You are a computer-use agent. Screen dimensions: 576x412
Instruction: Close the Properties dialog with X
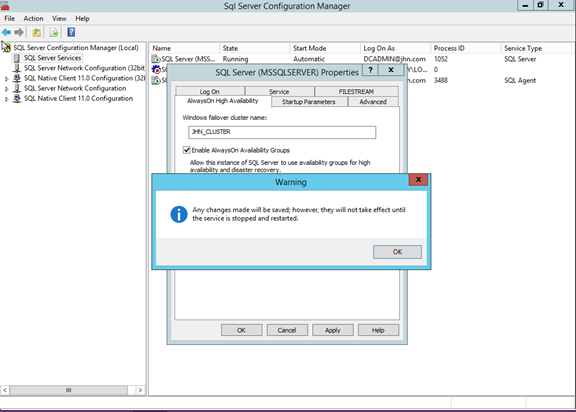(x=391, y=70)
